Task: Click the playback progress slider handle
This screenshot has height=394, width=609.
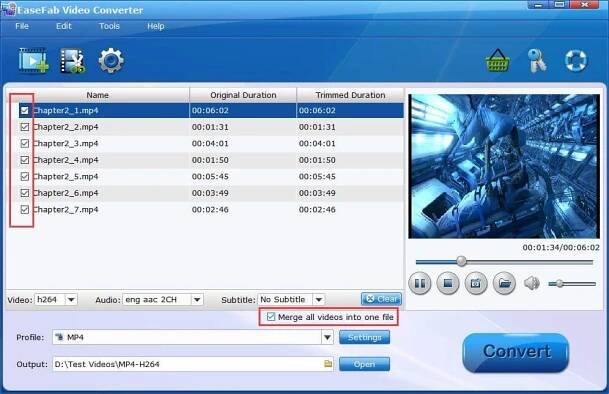Action: point(461,261)
